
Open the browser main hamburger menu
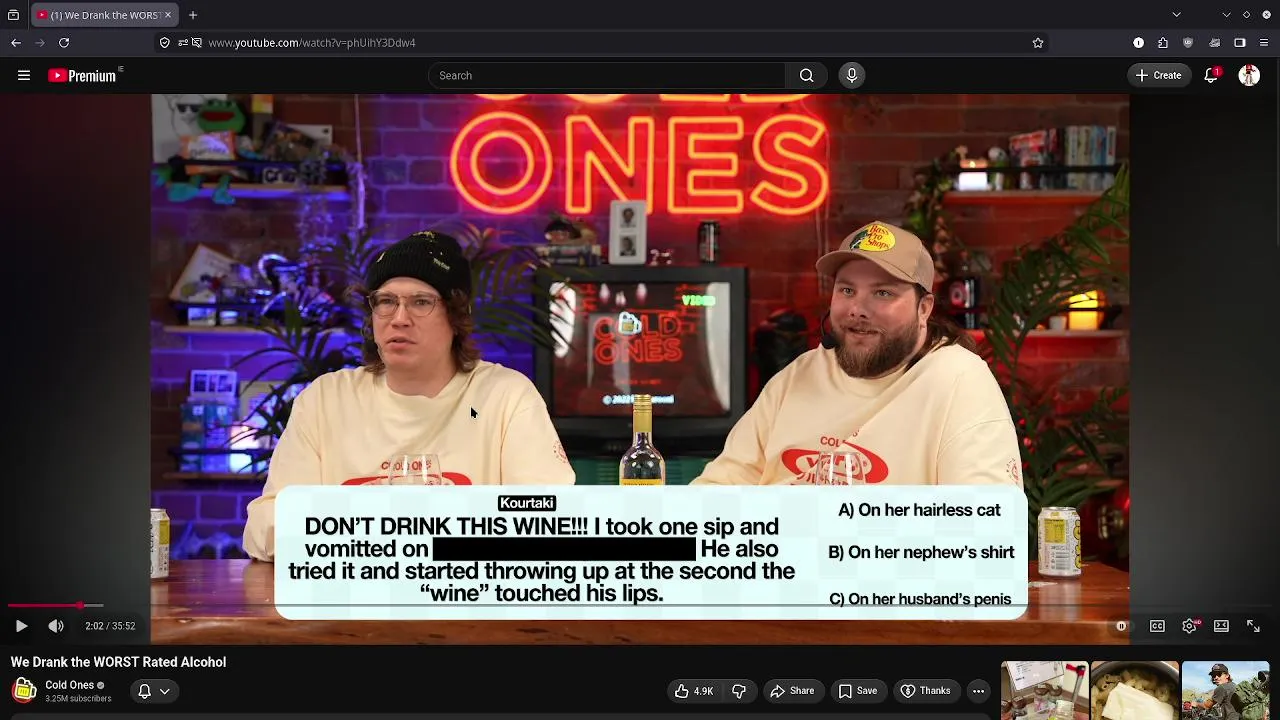[1264, 43]
